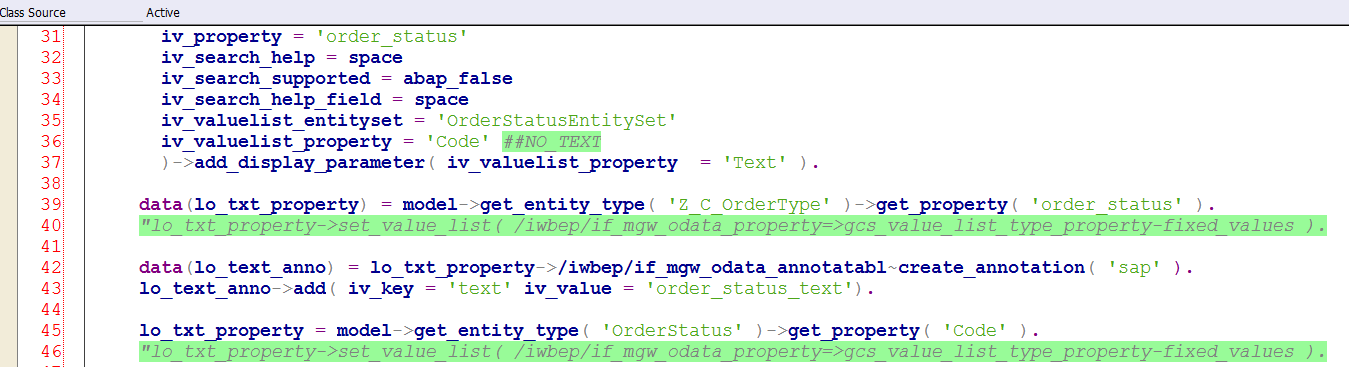Click iv_valuelist_property on line 36

pos(277,142)
